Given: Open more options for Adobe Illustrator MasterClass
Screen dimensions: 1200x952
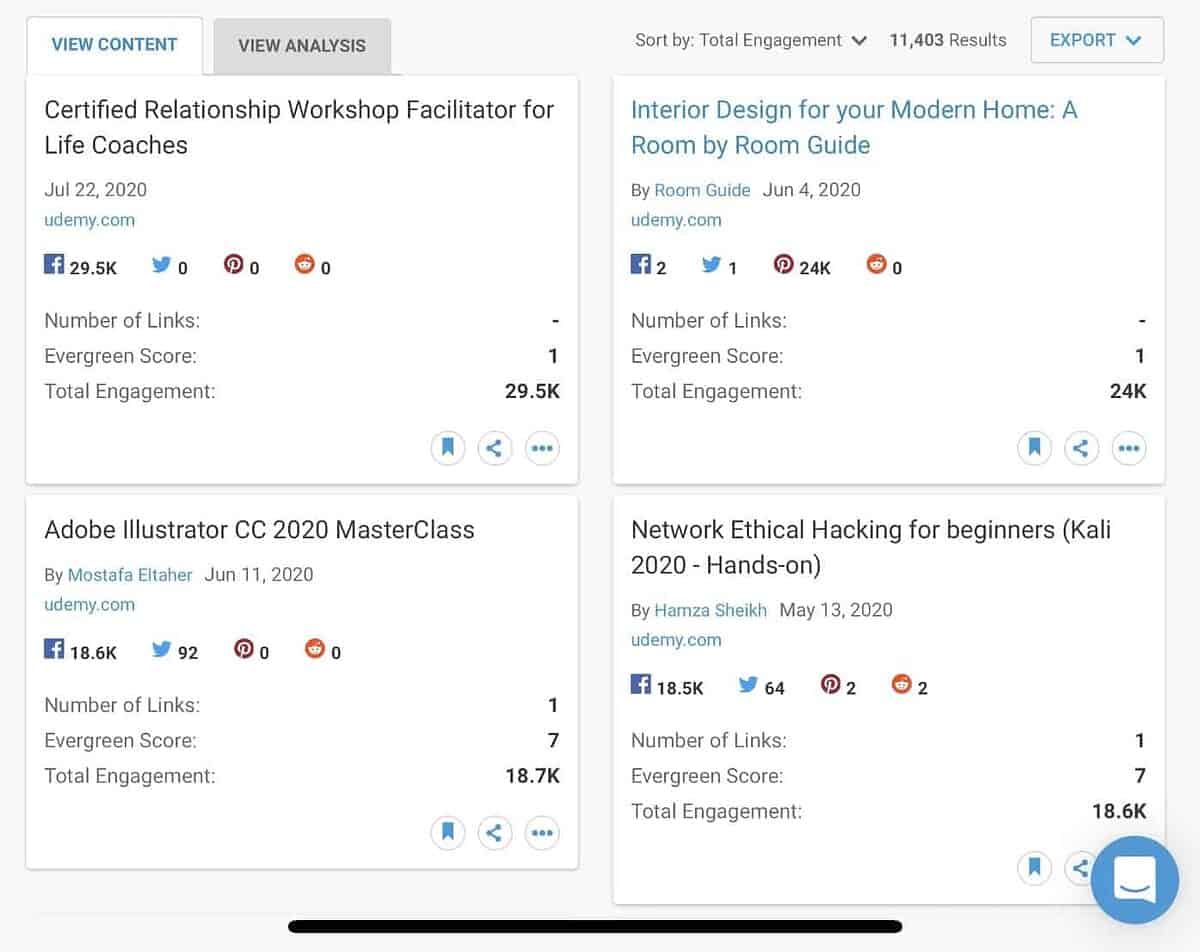Looking at the screenshot, I should 542,832.
